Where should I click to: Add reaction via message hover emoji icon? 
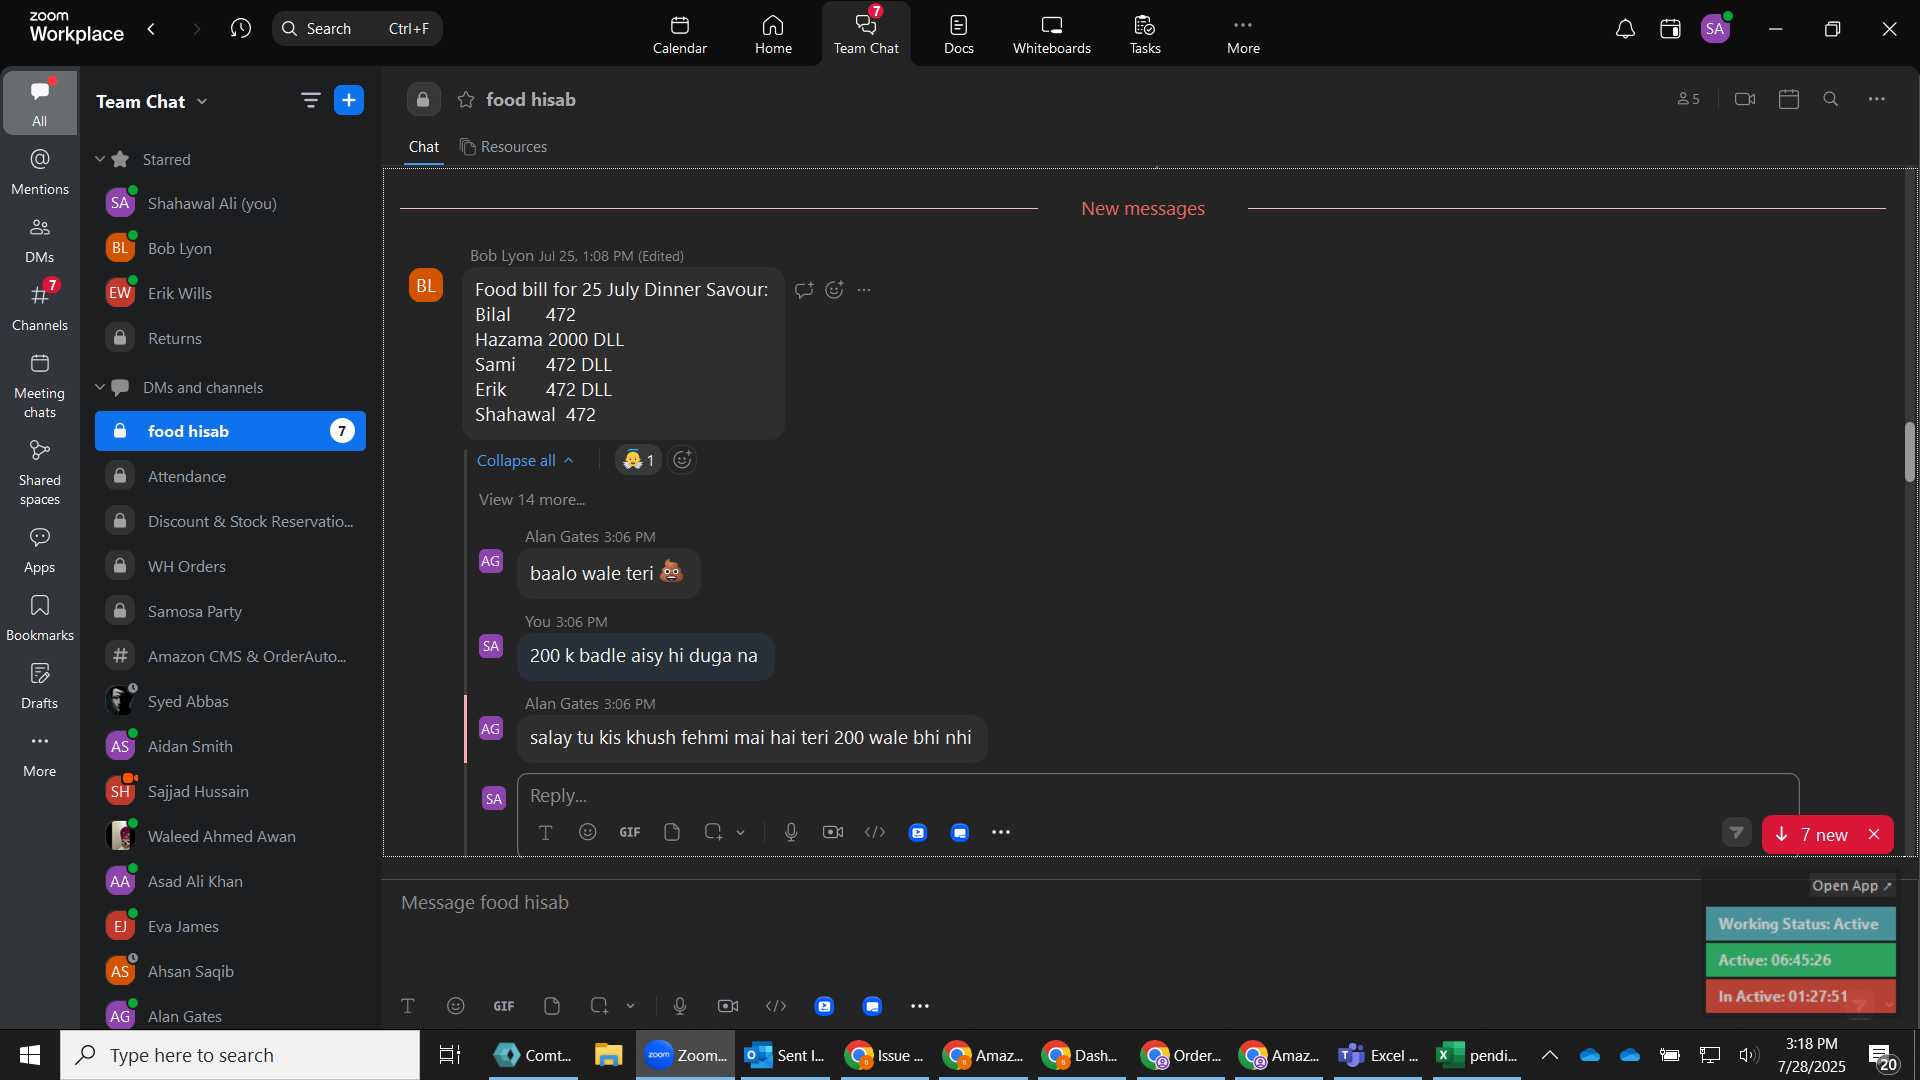835,290
